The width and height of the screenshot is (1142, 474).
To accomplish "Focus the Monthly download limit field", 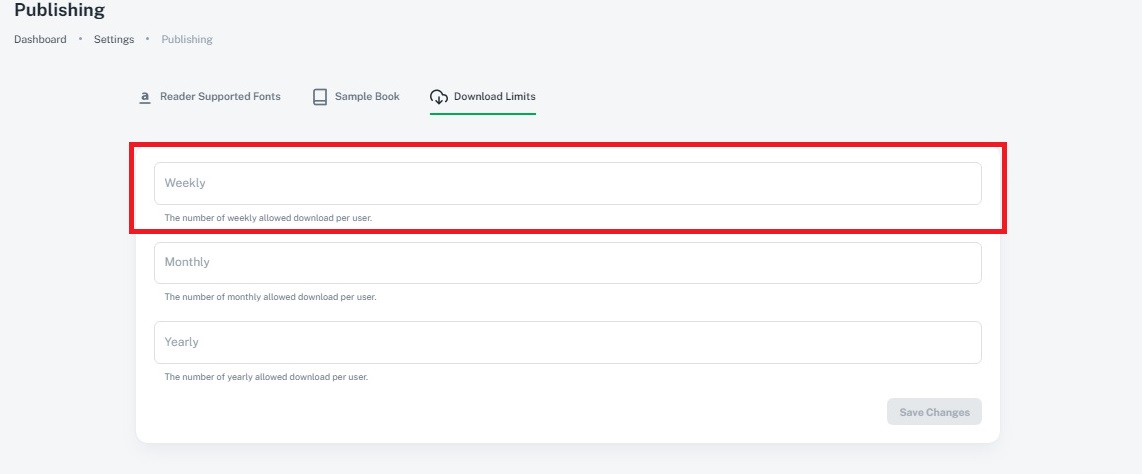I will (x=567, y=263).
